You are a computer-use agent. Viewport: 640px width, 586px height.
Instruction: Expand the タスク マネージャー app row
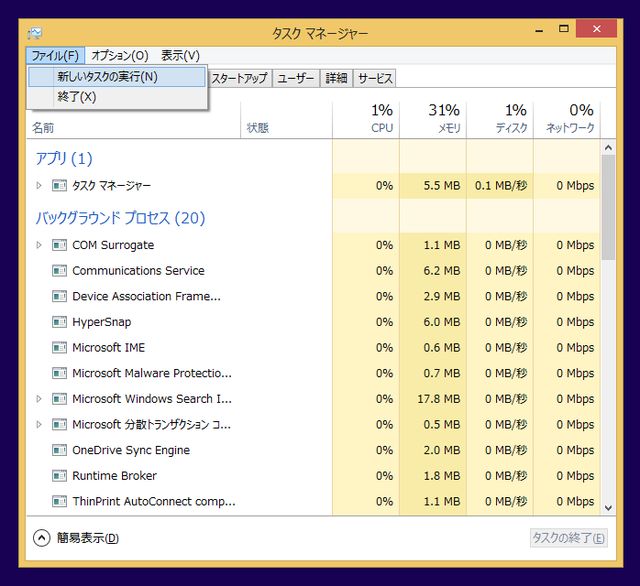coord(39,186)
